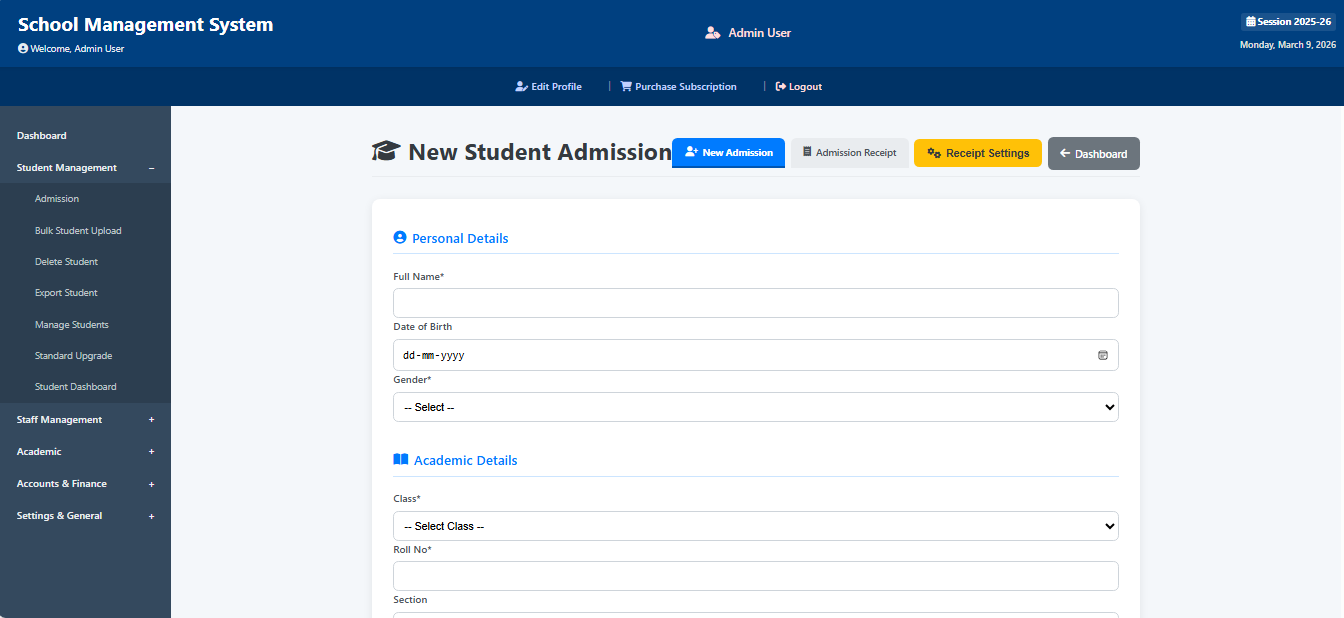Click the person icon next to Edit Profile
This screenshot has width=1344, height=618.
pyautogui.click(x=519, y=86)
